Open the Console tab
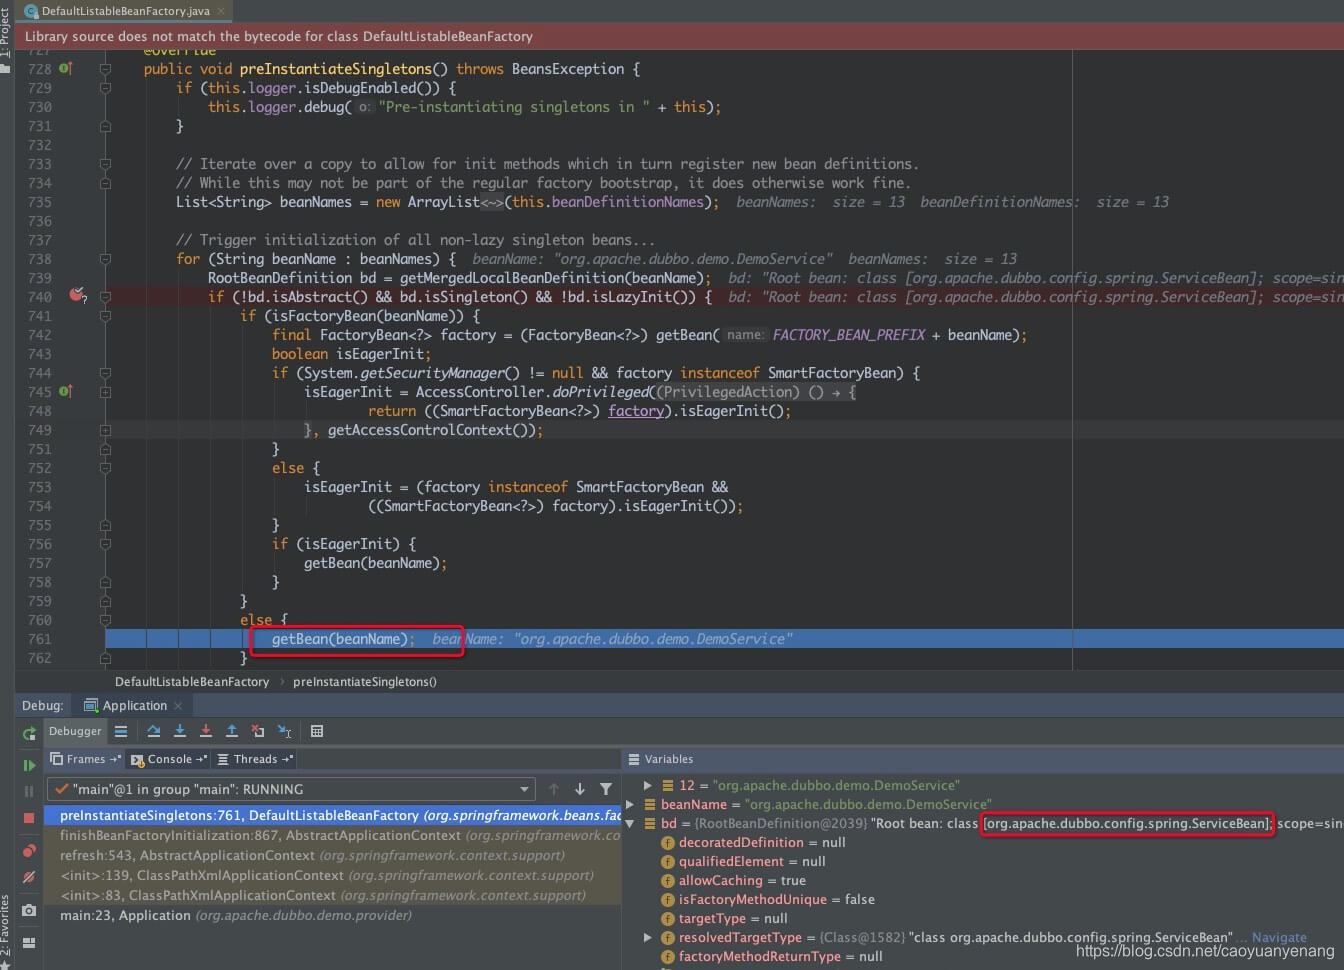1344x970 pixels. tap(169, 759)
